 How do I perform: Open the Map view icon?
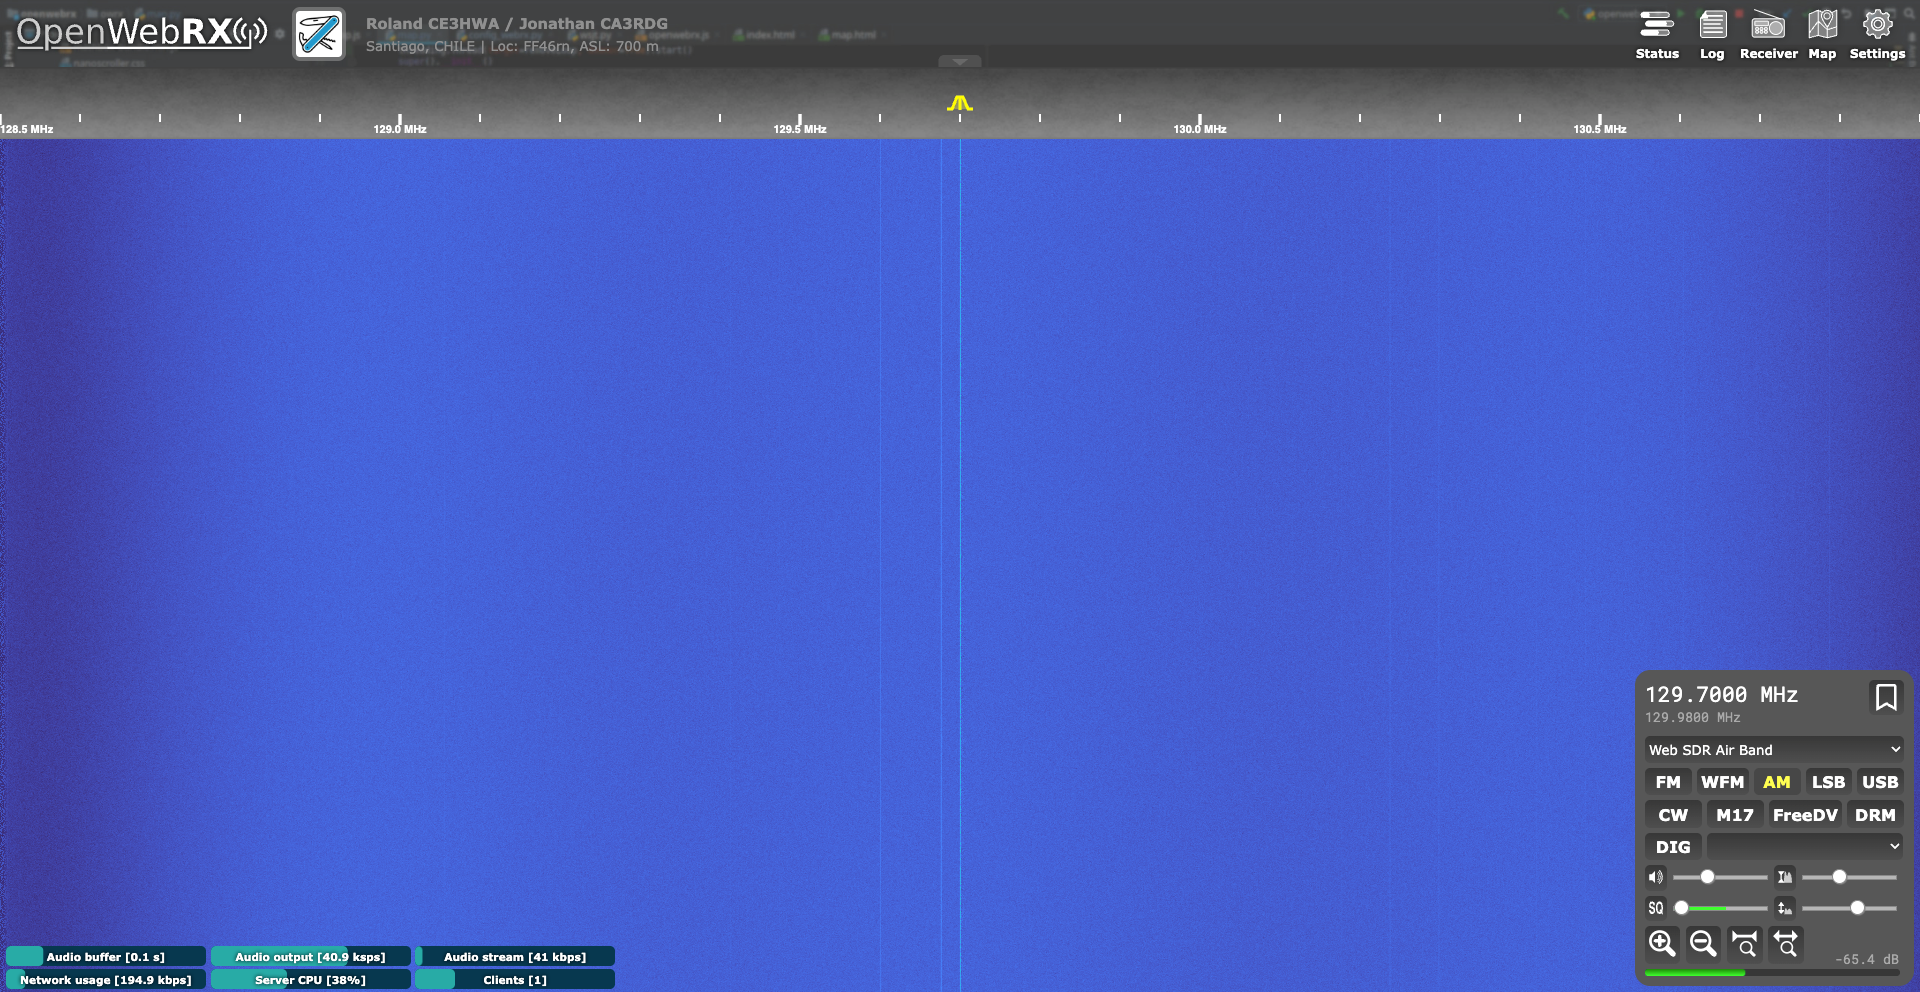click(x=1822, y=34)
